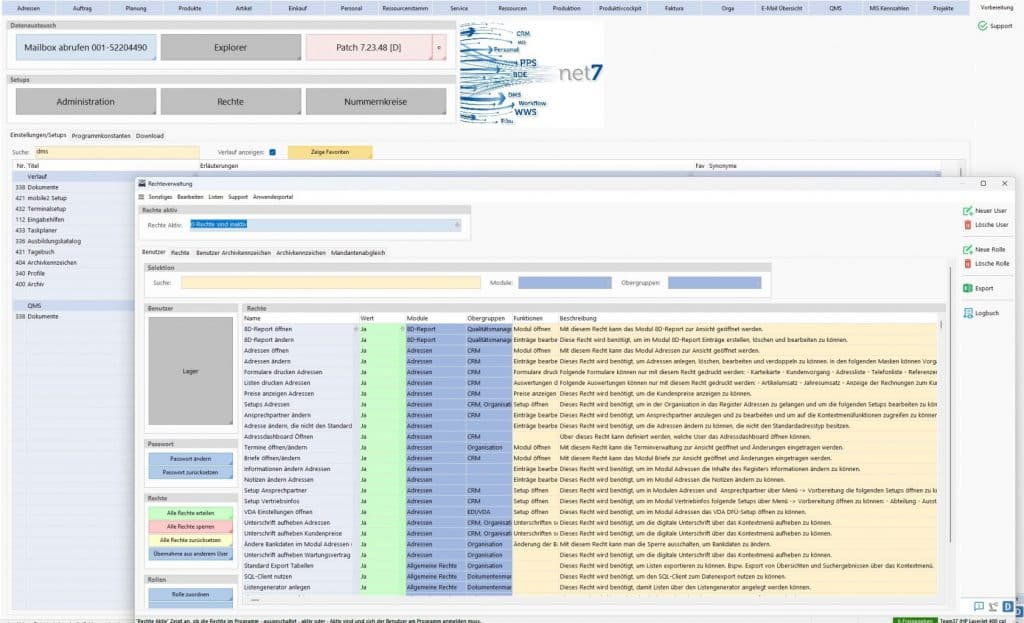The height and width of the screenshot is (623, 1024).
Task: Switch to the Programmkonstanten tab
Action: 101,135
